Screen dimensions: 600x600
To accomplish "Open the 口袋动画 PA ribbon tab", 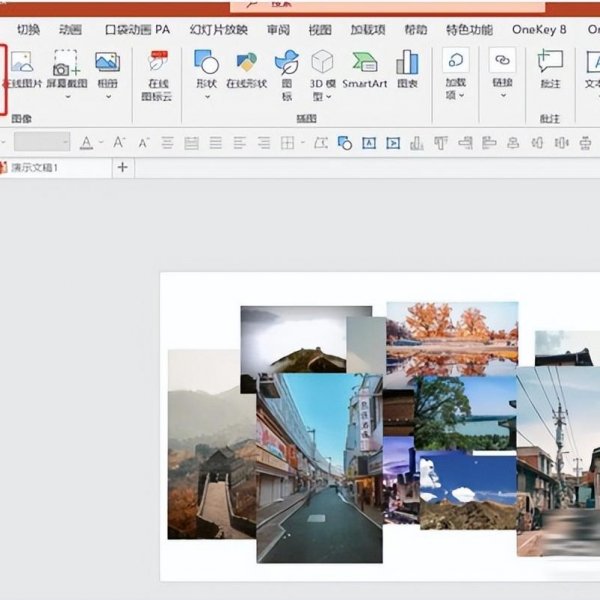I will [x=137, y=29].
